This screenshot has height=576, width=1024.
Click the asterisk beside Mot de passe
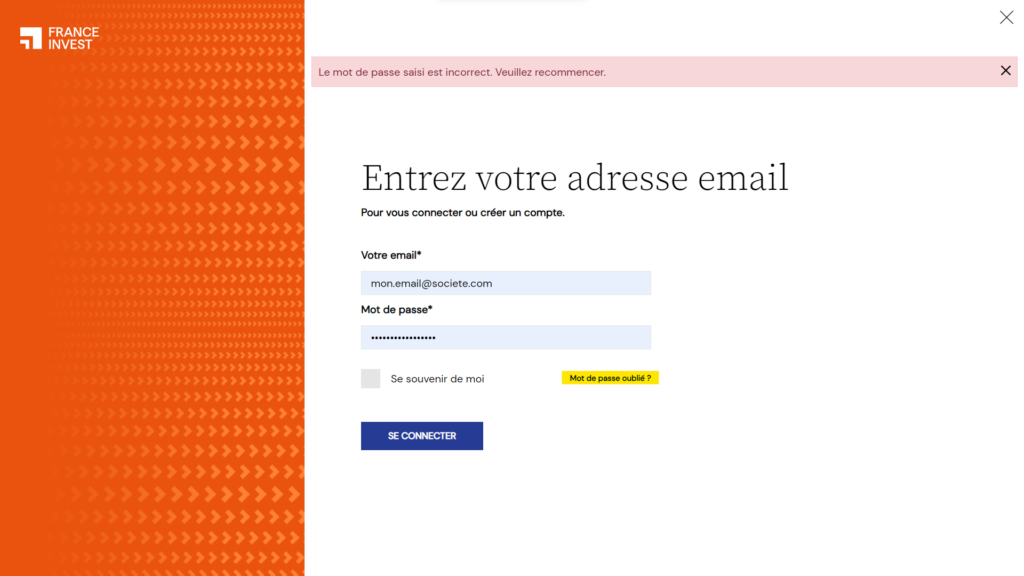click(430, 308)
